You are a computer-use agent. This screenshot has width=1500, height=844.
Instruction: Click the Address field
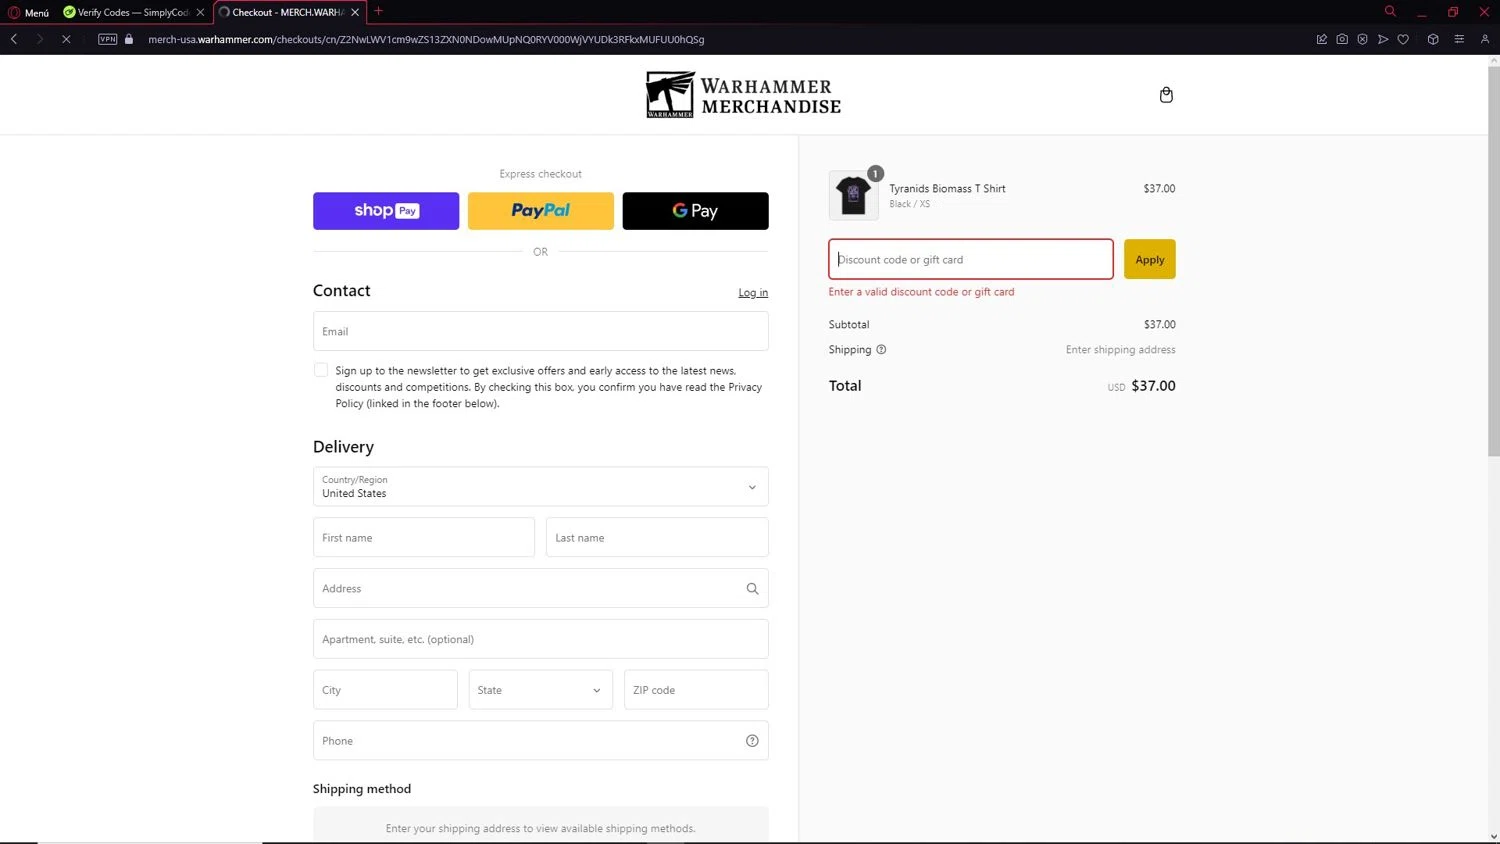(541, 588)
